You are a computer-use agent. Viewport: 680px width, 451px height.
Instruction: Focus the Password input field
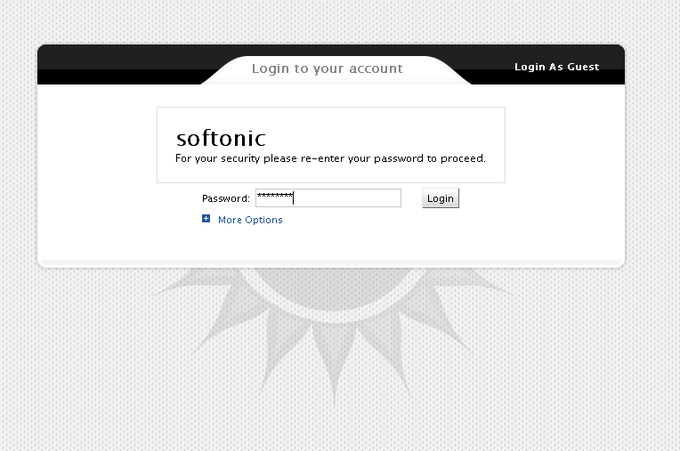pyautogui.click(x=328, y=198)
